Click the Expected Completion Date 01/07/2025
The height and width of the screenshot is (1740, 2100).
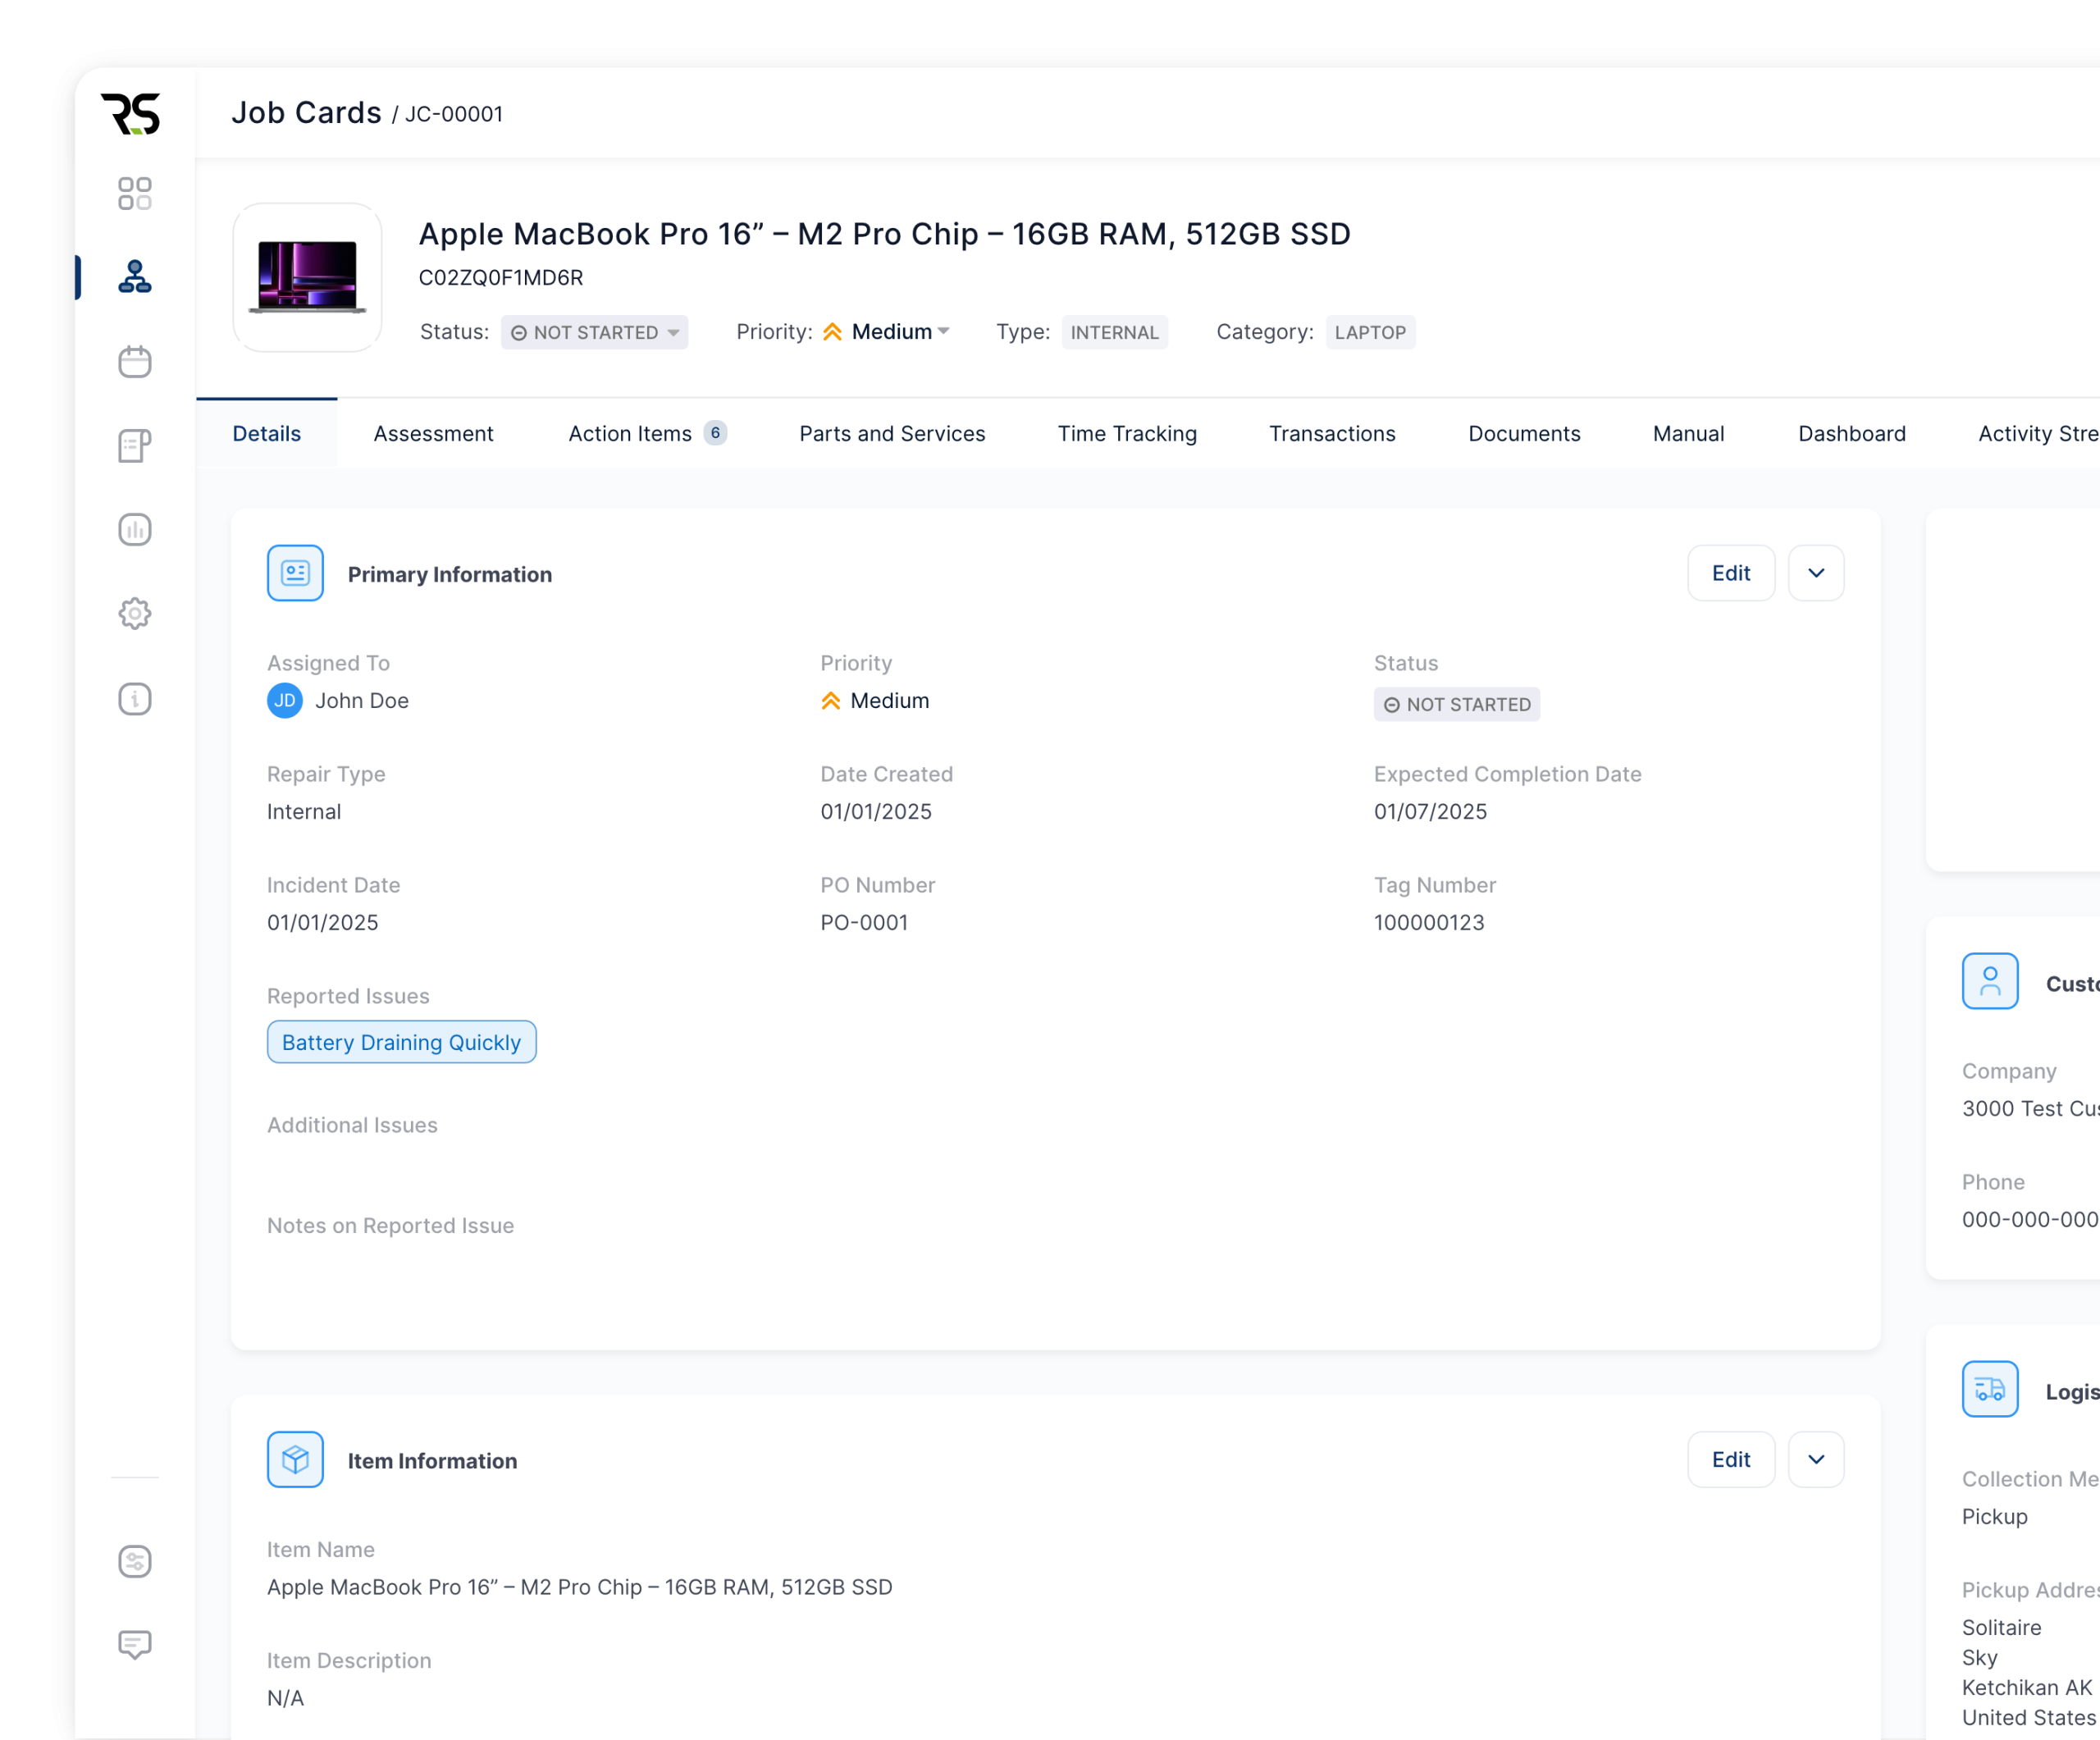[x=1430, y=811]
